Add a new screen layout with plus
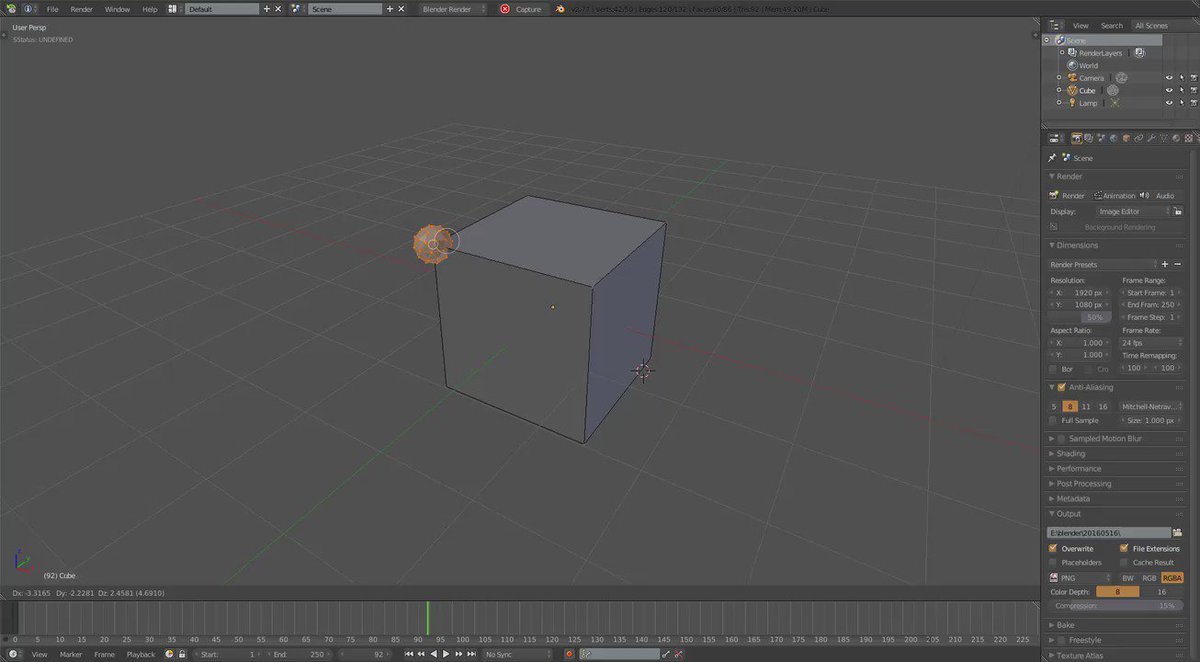Screen dimensions: 1200x662 pyautogui.click(x=266, y=9)
